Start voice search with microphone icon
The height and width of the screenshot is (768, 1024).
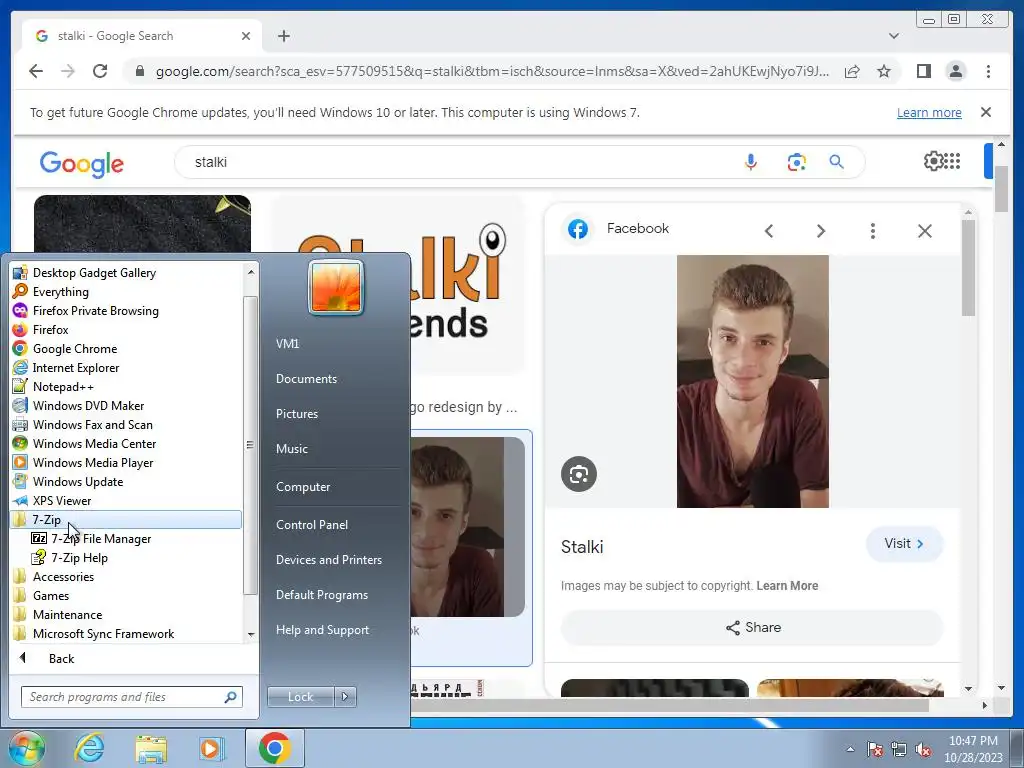coord(751,162)
